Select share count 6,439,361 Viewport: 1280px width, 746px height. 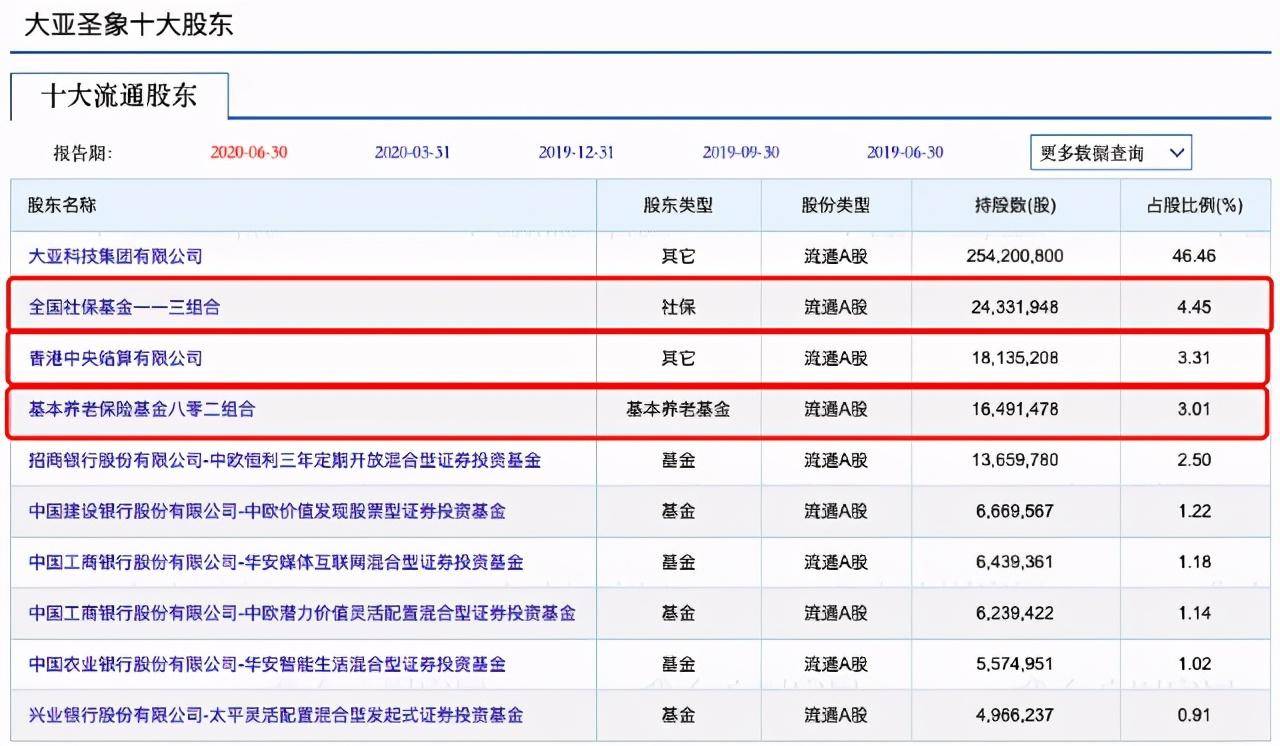coord(1015,562)
